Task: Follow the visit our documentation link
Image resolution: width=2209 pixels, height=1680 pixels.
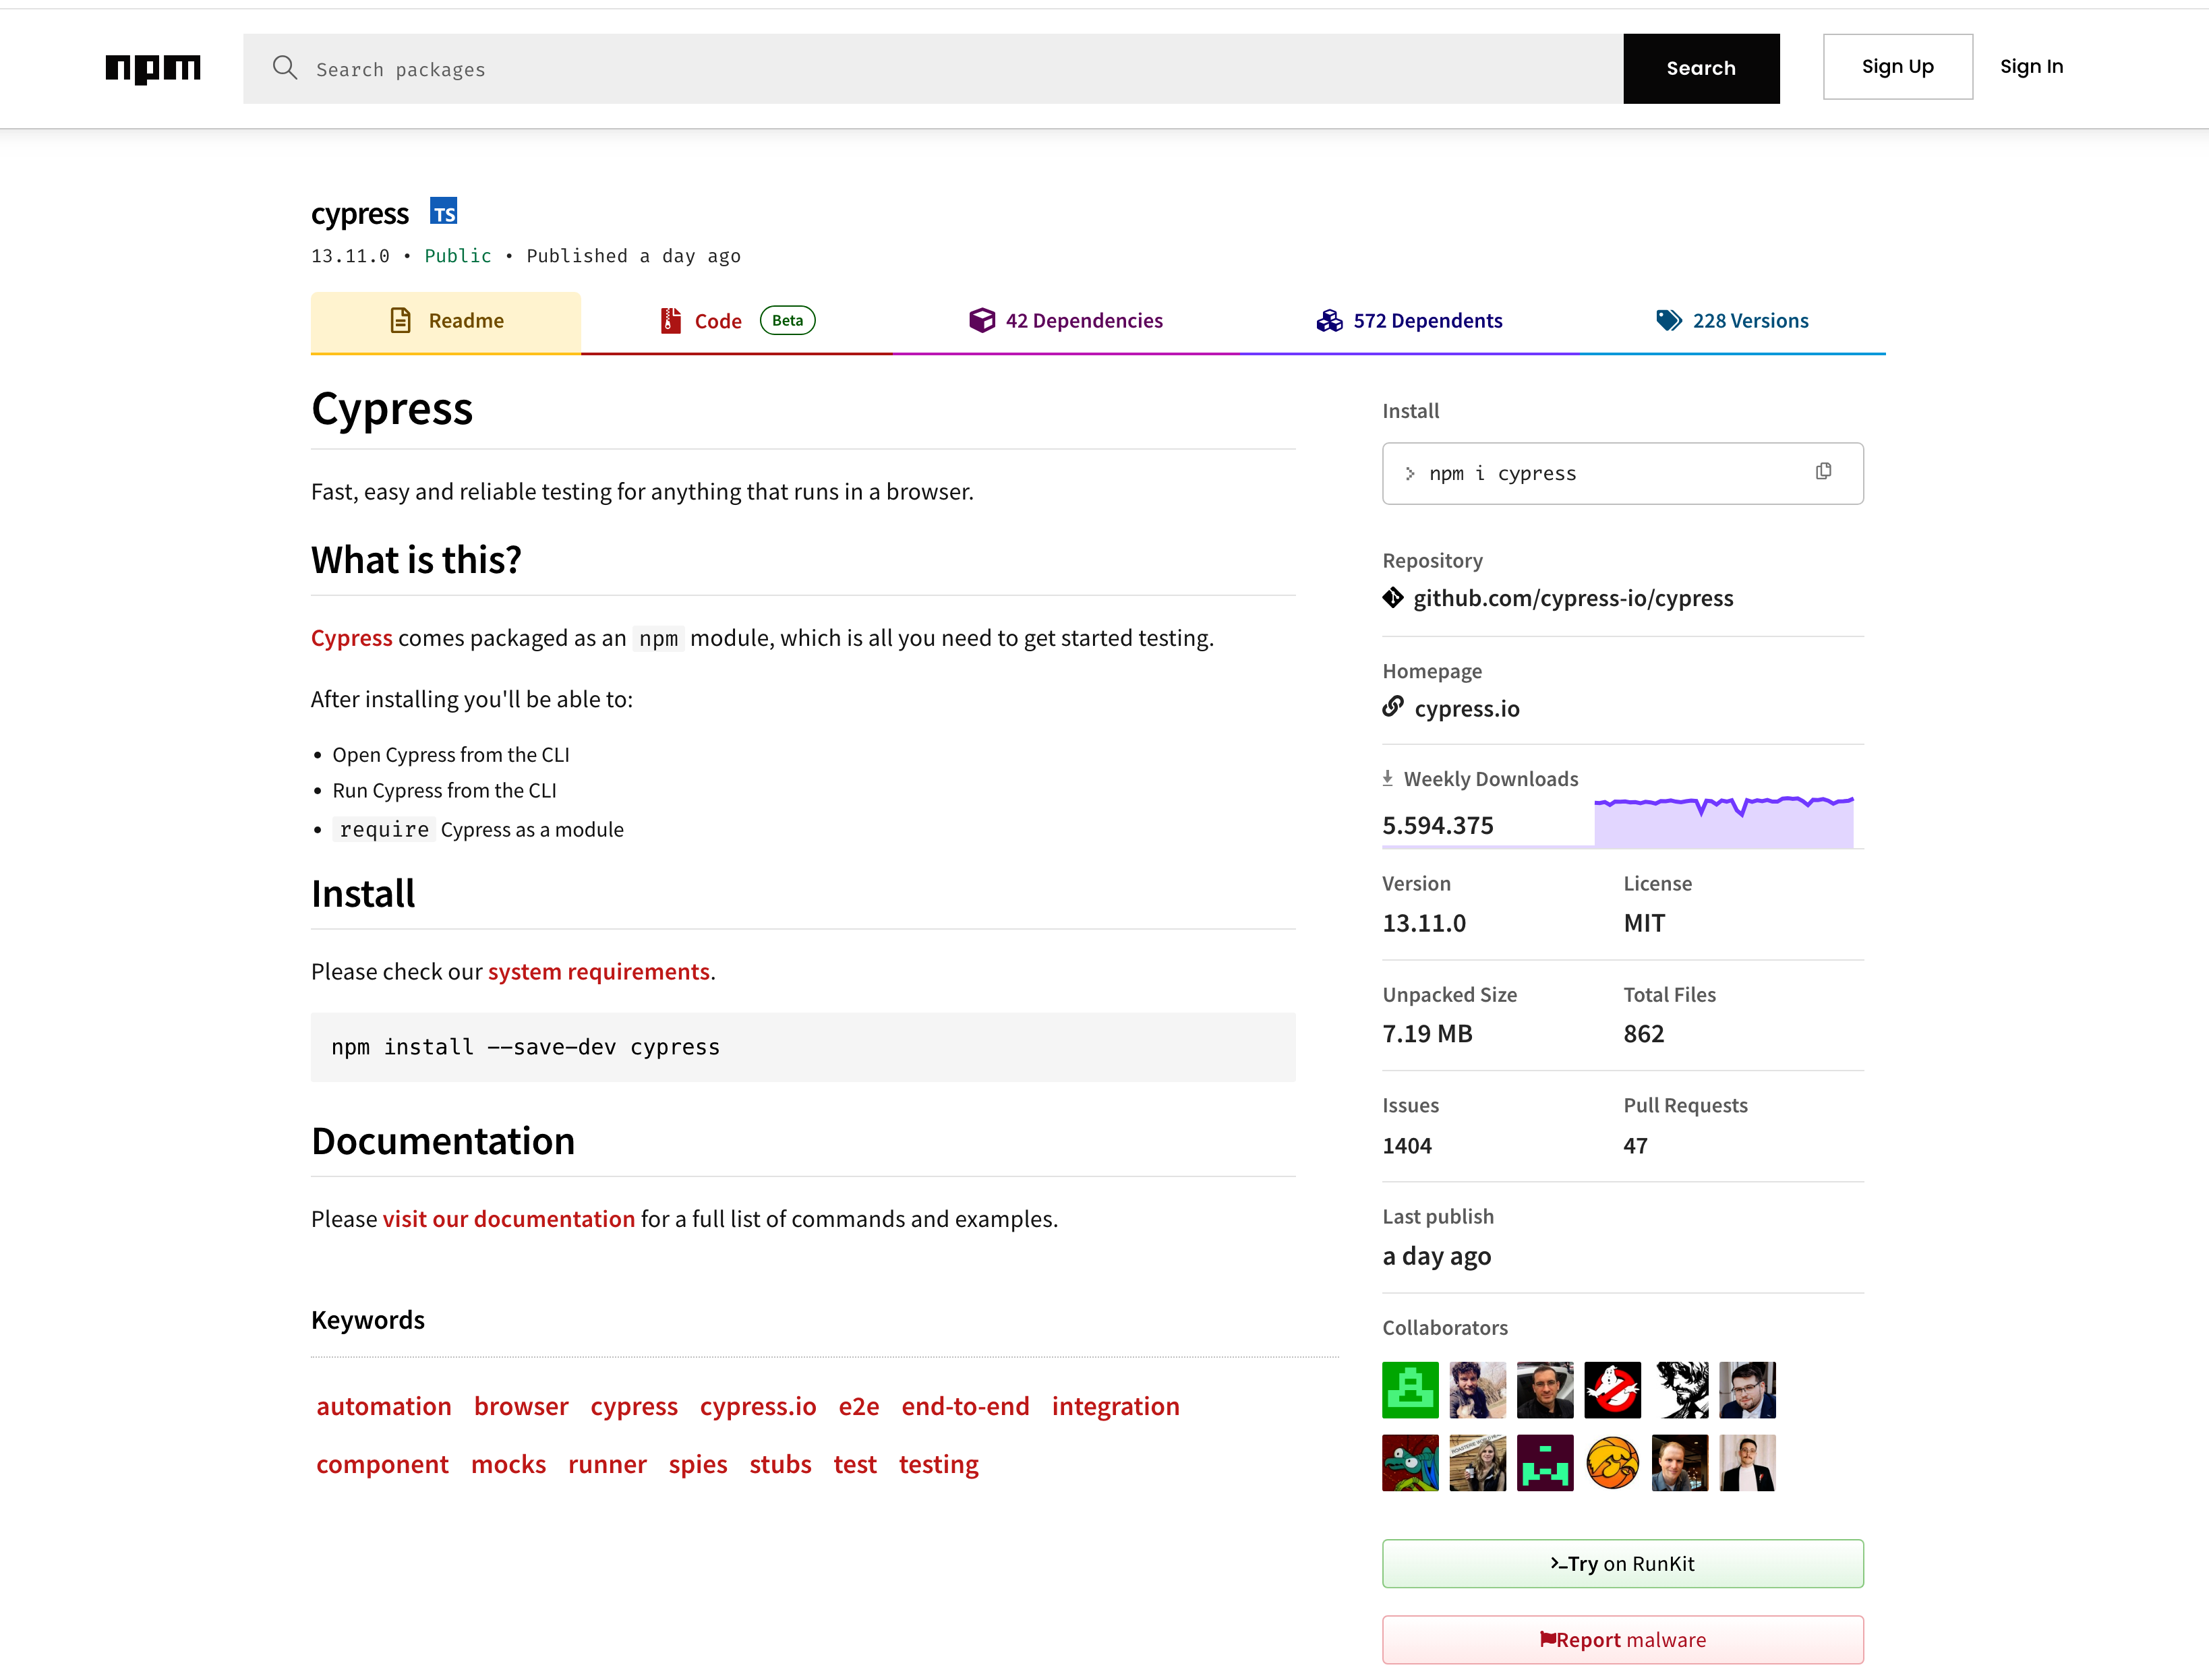Action: pos(509,1219)
